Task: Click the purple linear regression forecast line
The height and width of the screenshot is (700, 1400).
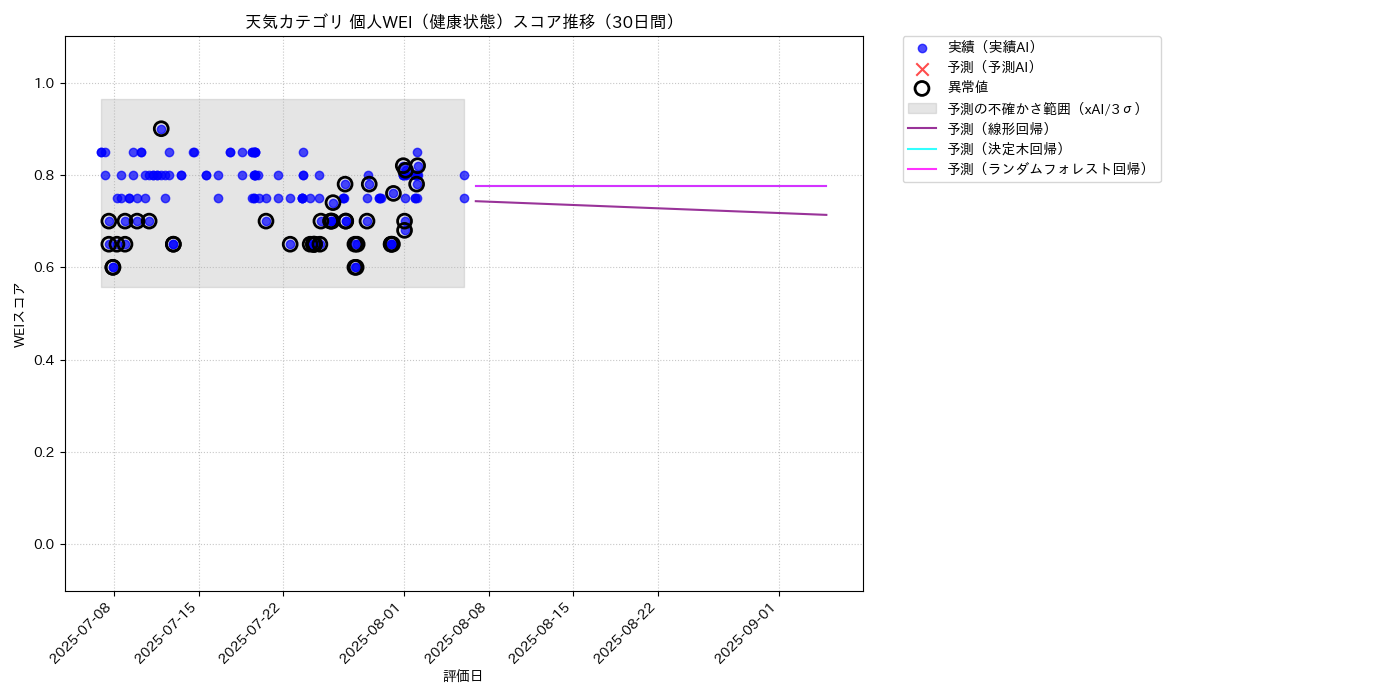Action: click(651, 208)
